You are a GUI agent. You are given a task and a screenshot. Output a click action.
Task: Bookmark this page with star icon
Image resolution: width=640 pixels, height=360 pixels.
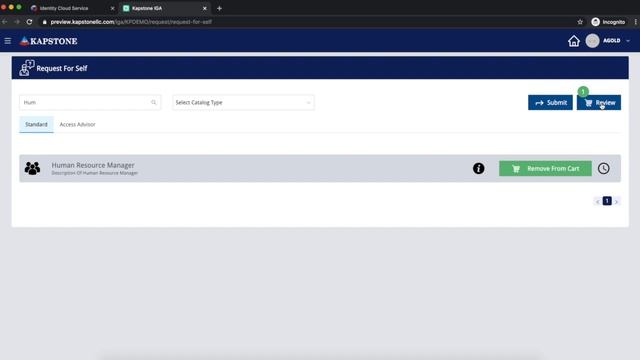(x=580, y=22)
